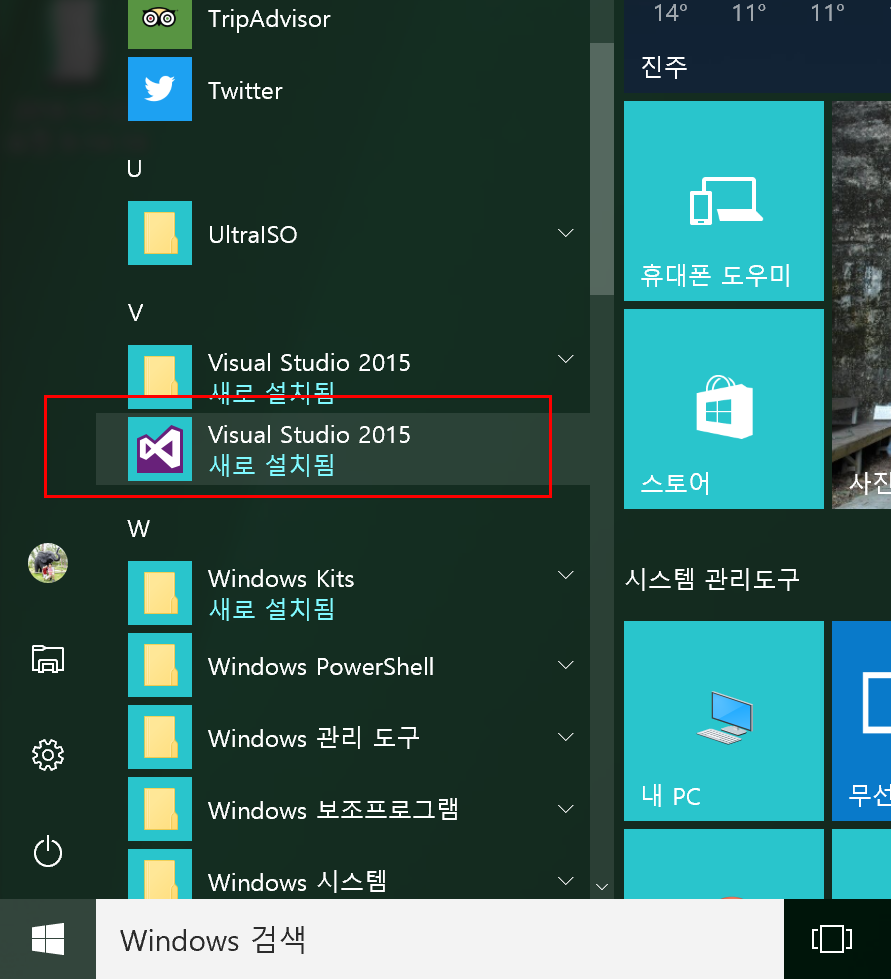891x979 pixels.
Task: Expand the Visual Studio 2015 folder chevron
Action: [x=566, y=359]
